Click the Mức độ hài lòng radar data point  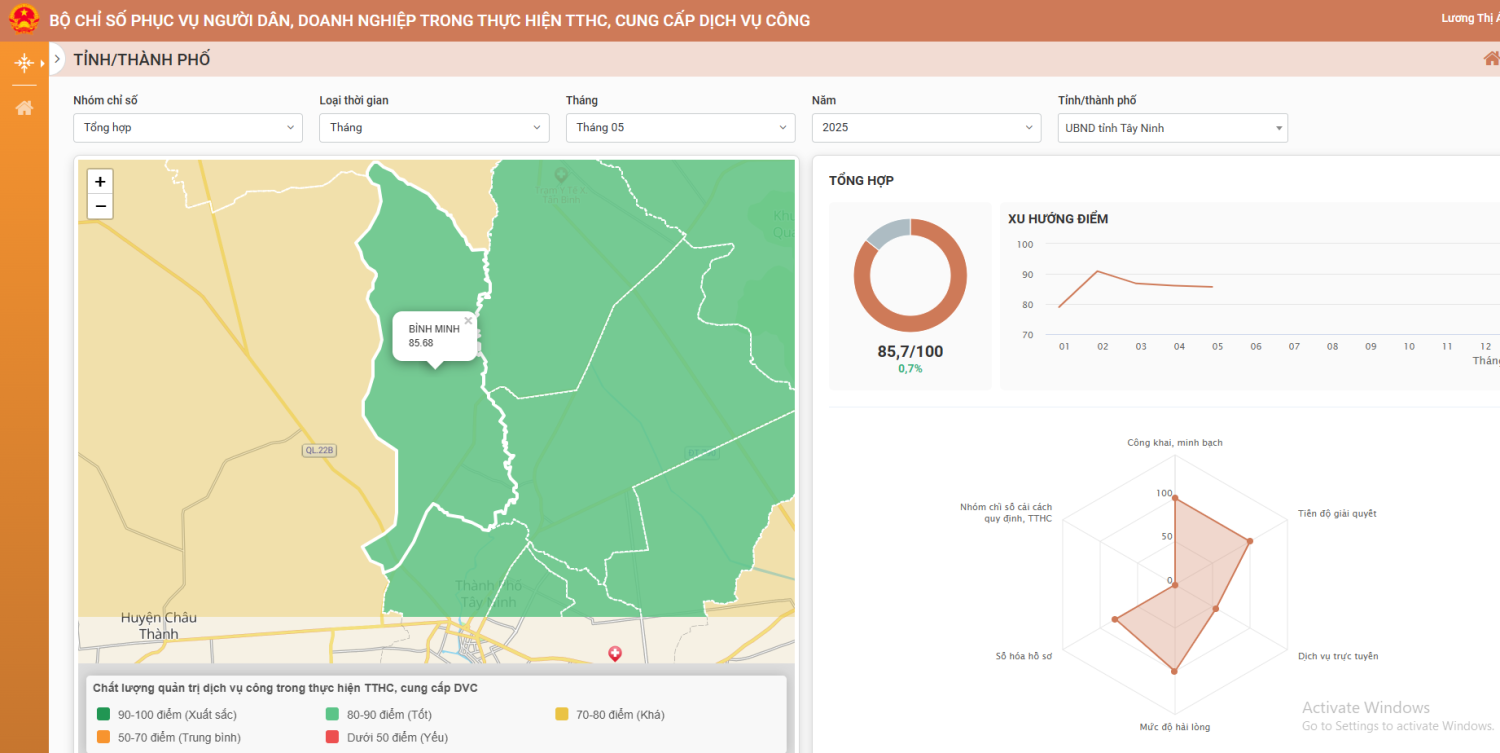[1175, 671]
